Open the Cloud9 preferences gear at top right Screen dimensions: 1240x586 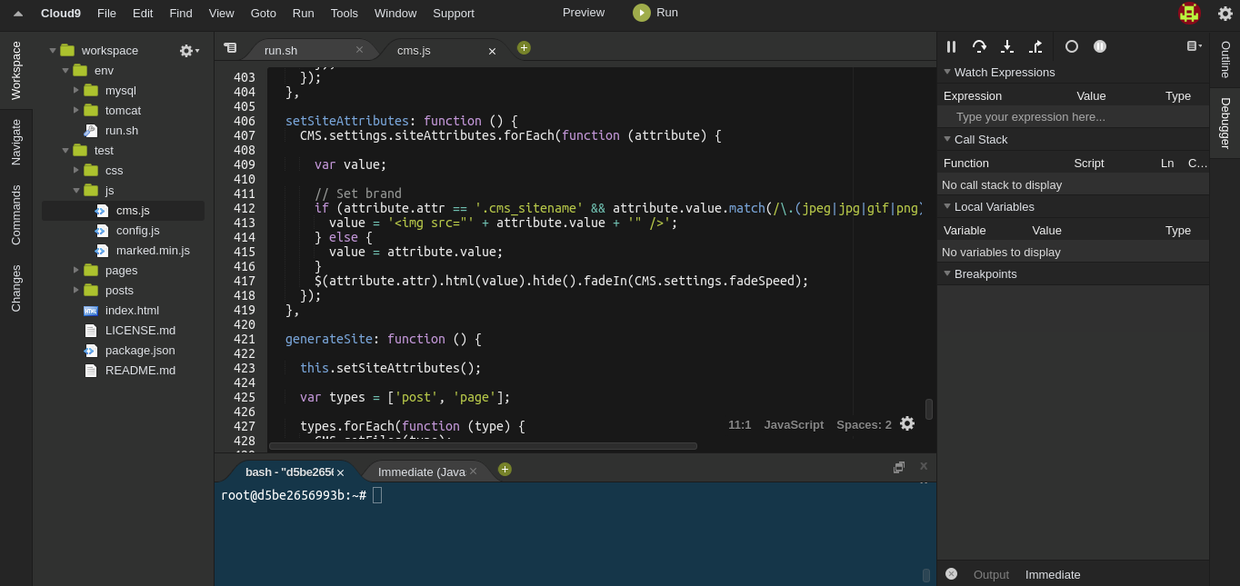(x=1225, y=13)
